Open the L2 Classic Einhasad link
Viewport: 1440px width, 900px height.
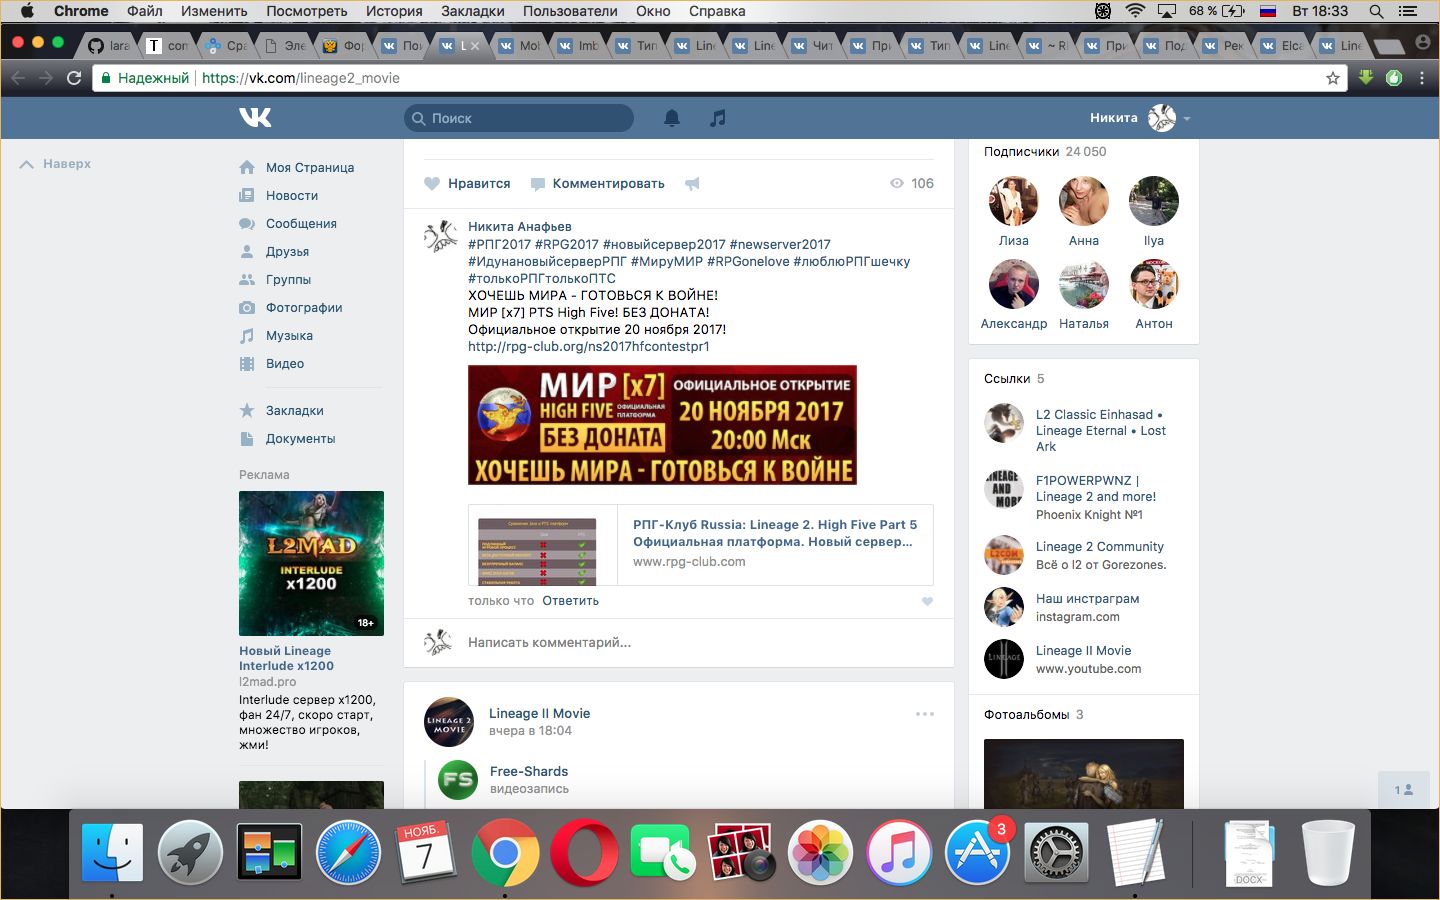[1101, 431]
